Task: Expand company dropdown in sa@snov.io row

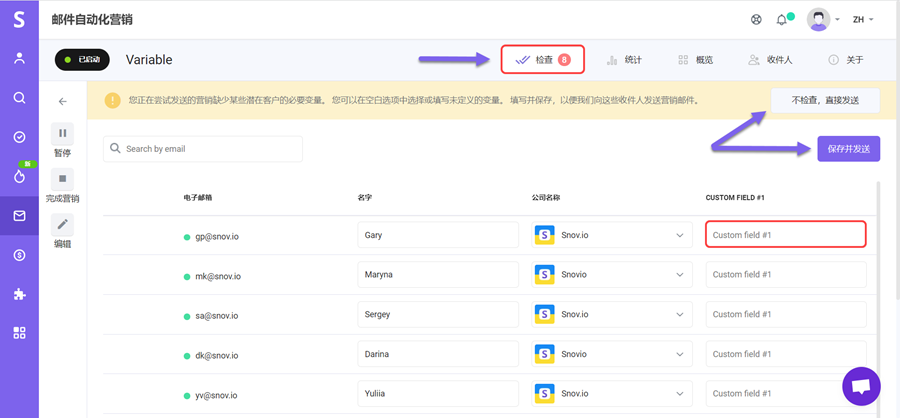Action: pyautogui.click(x=680, y=315)
